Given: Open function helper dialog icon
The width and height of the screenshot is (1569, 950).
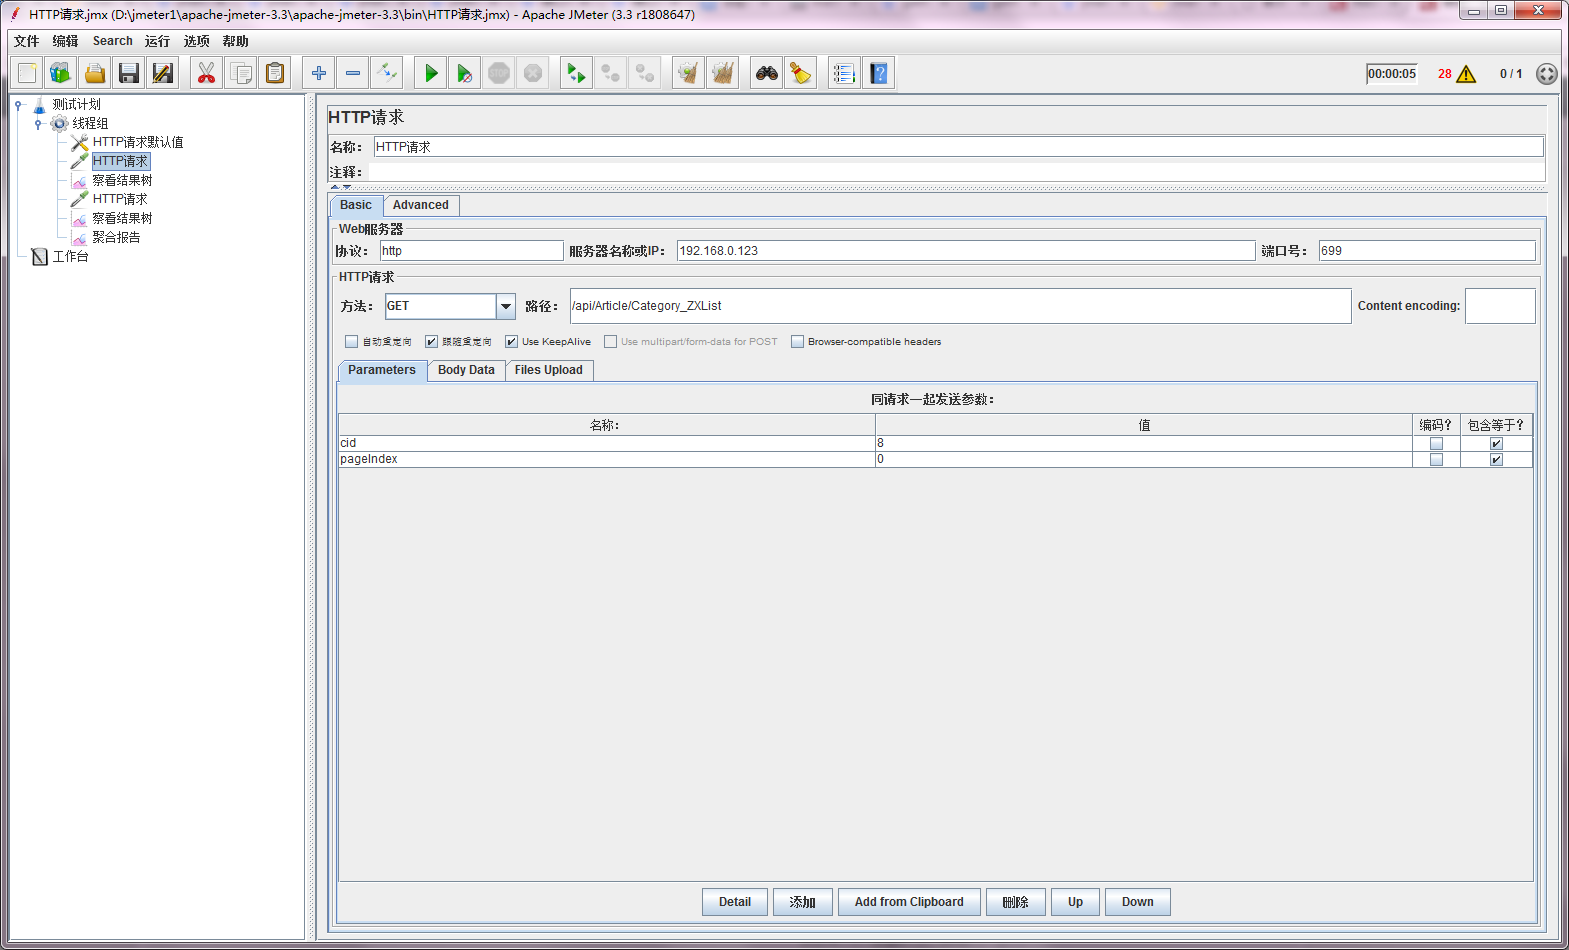Looking at the screenshot, I should [845, 73].
